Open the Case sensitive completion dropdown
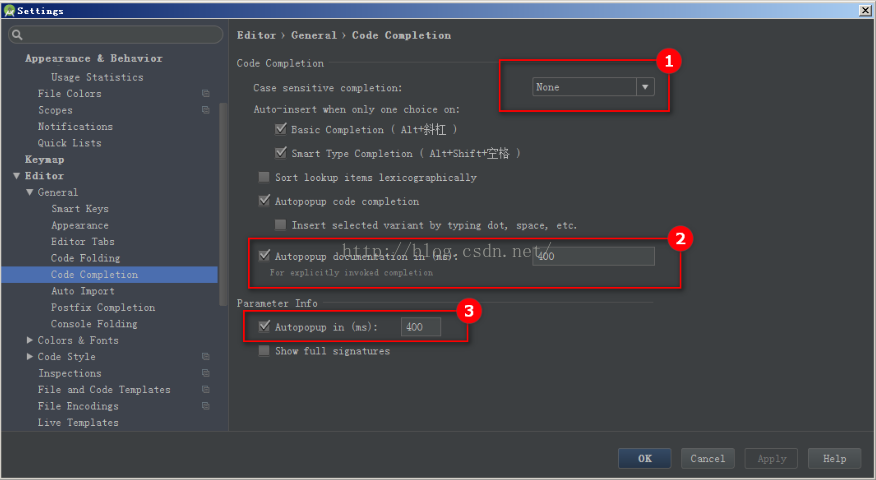Screen dimensions: 876x480 645,87
